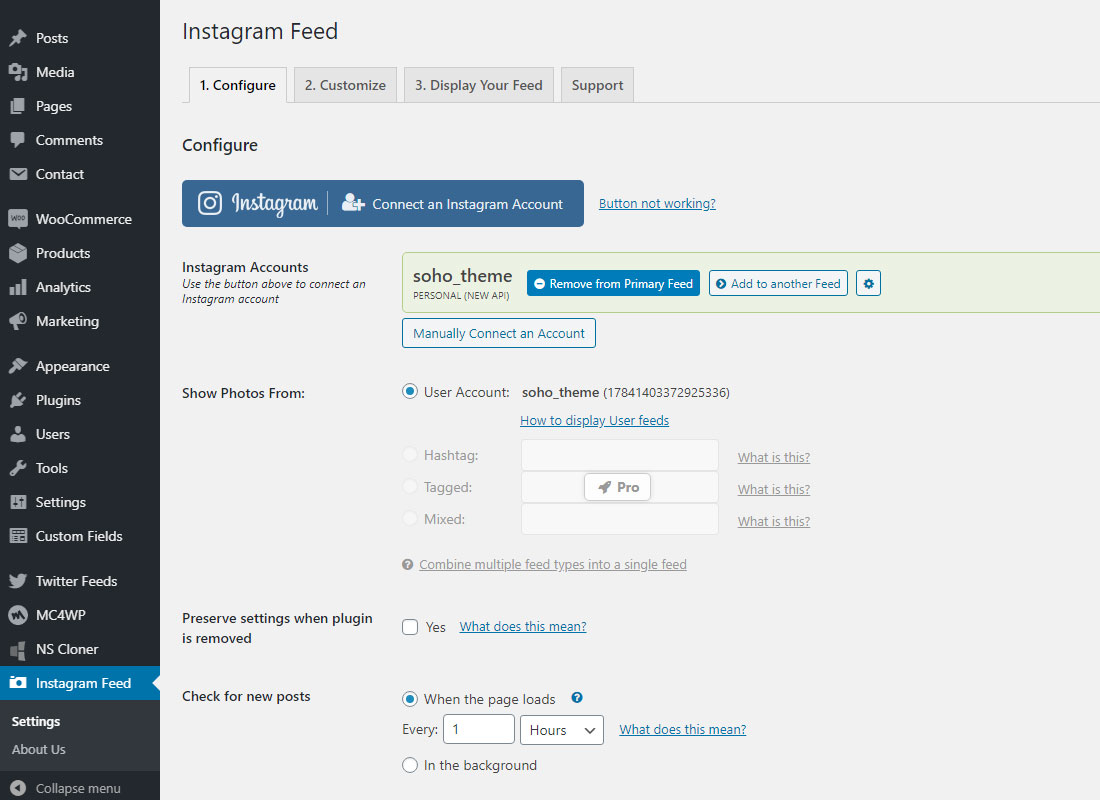Click the Twitter Feeds bird icon
The width and height of the screenshot is (1100, 800).
point(18,581)
